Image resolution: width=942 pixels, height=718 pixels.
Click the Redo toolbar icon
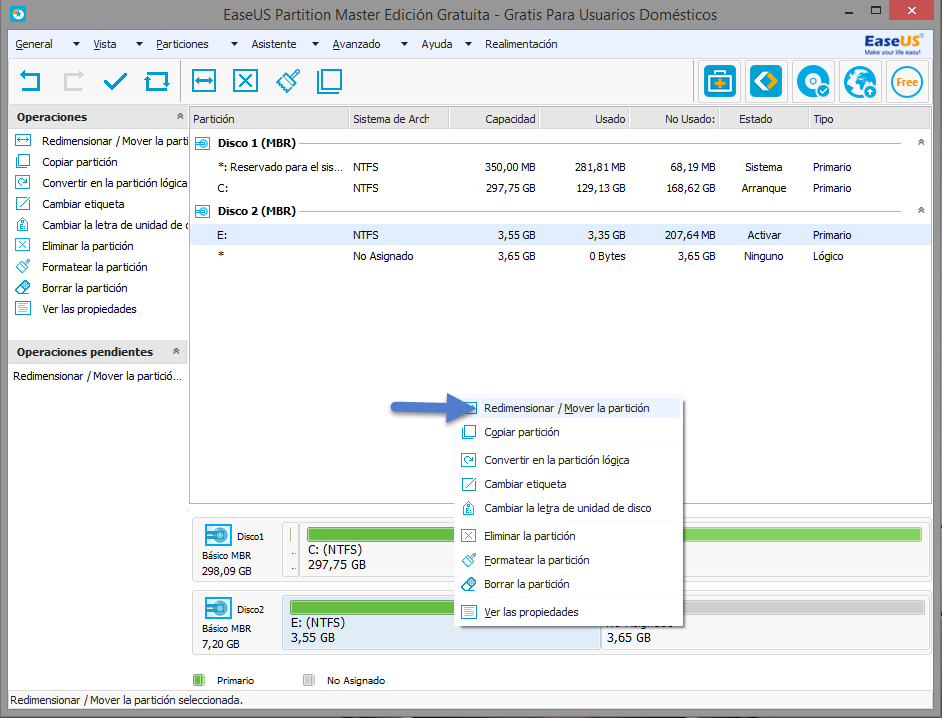point(73,81)
